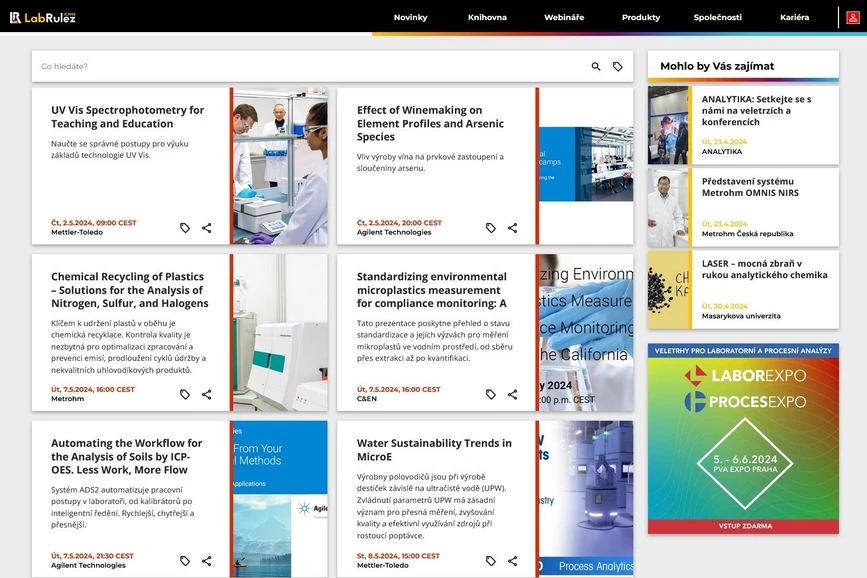Open 'Chemical Recycling of Plastics' webinar title

pyautogui.click(x=130, y=290)
